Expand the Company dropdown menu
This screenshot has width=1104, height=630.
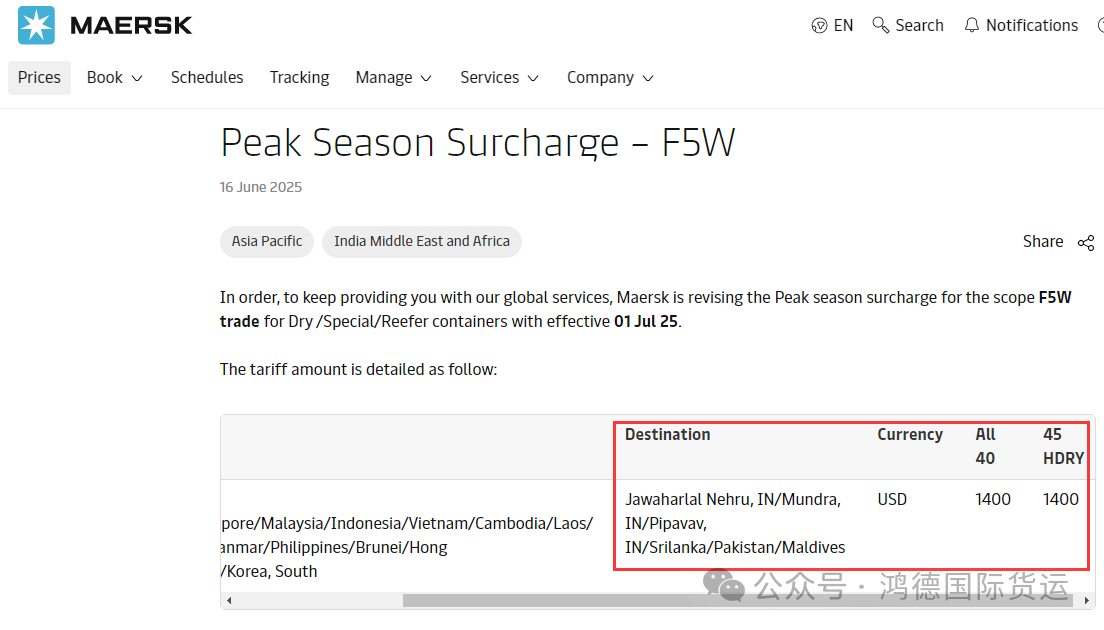click(610, 77)
